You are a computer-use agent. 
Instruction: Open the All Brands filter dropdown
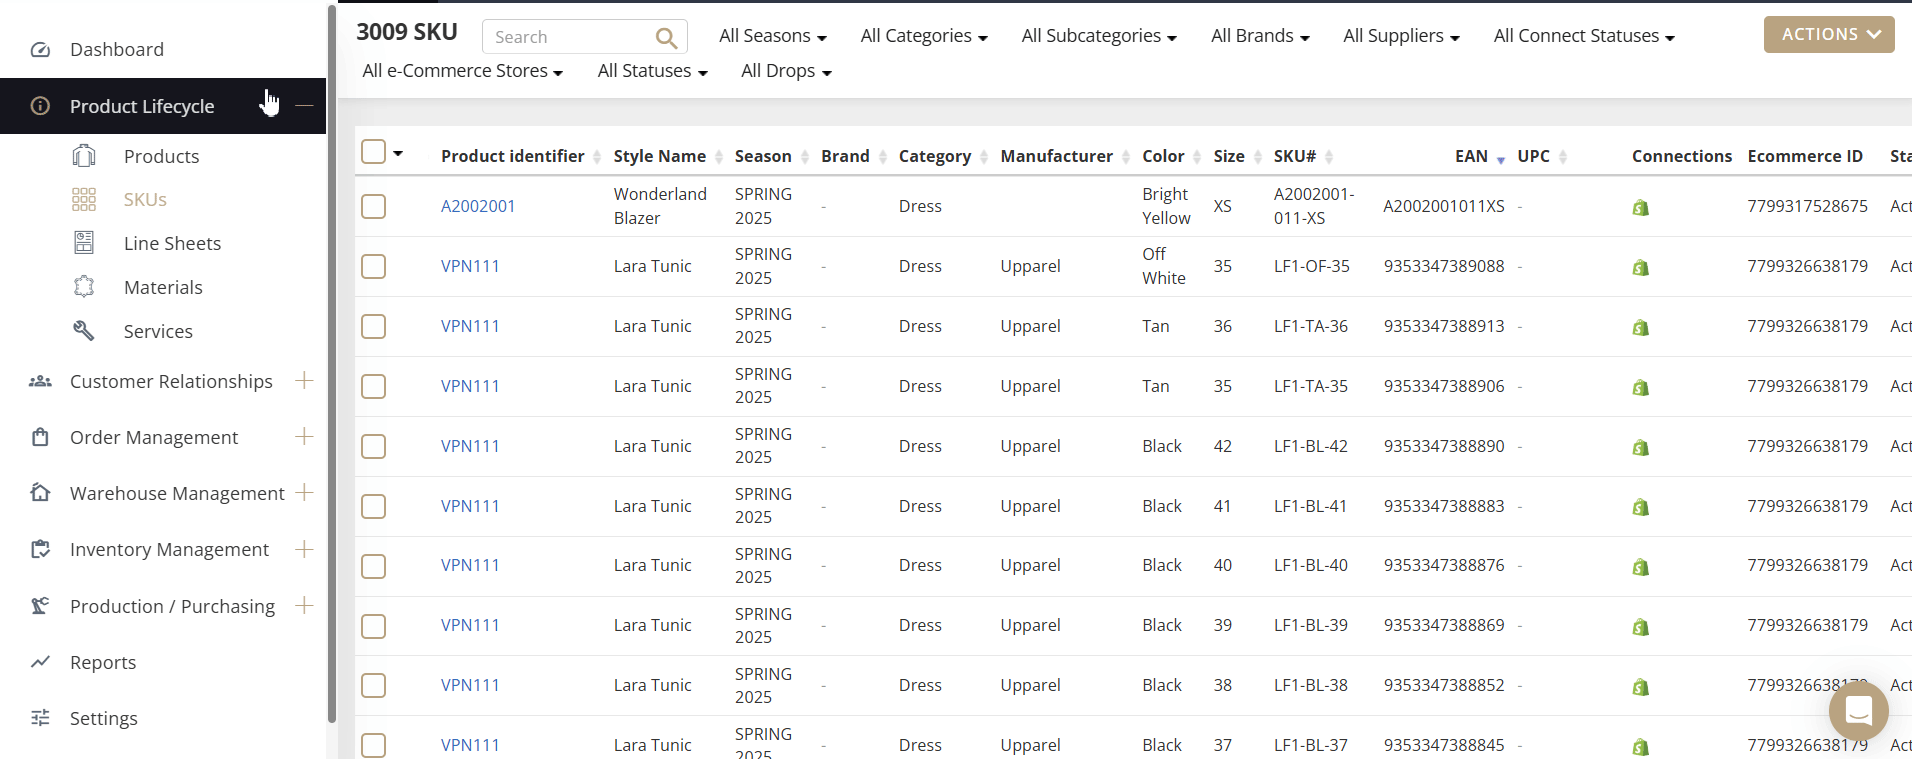(1259, 36)
